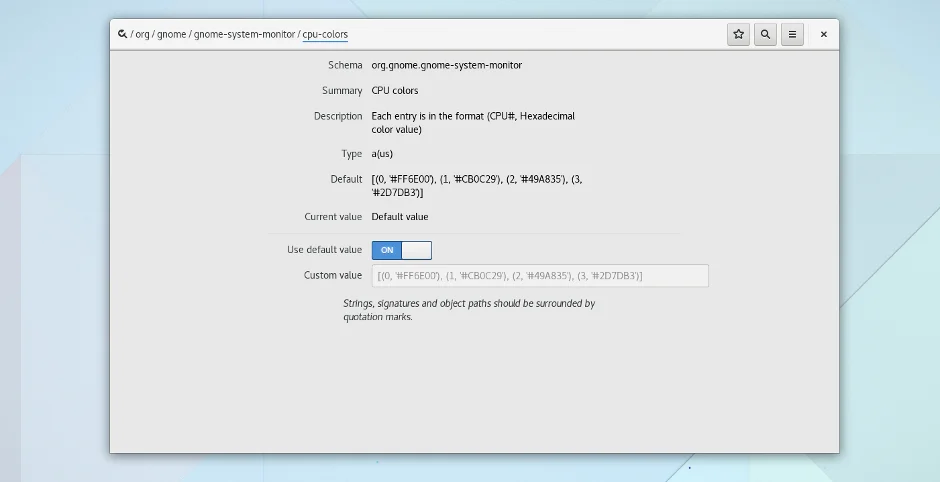This screenshot has width=940, height=482.
Task: Open the bookmarks star button
Action: click(x=739, y=34)
